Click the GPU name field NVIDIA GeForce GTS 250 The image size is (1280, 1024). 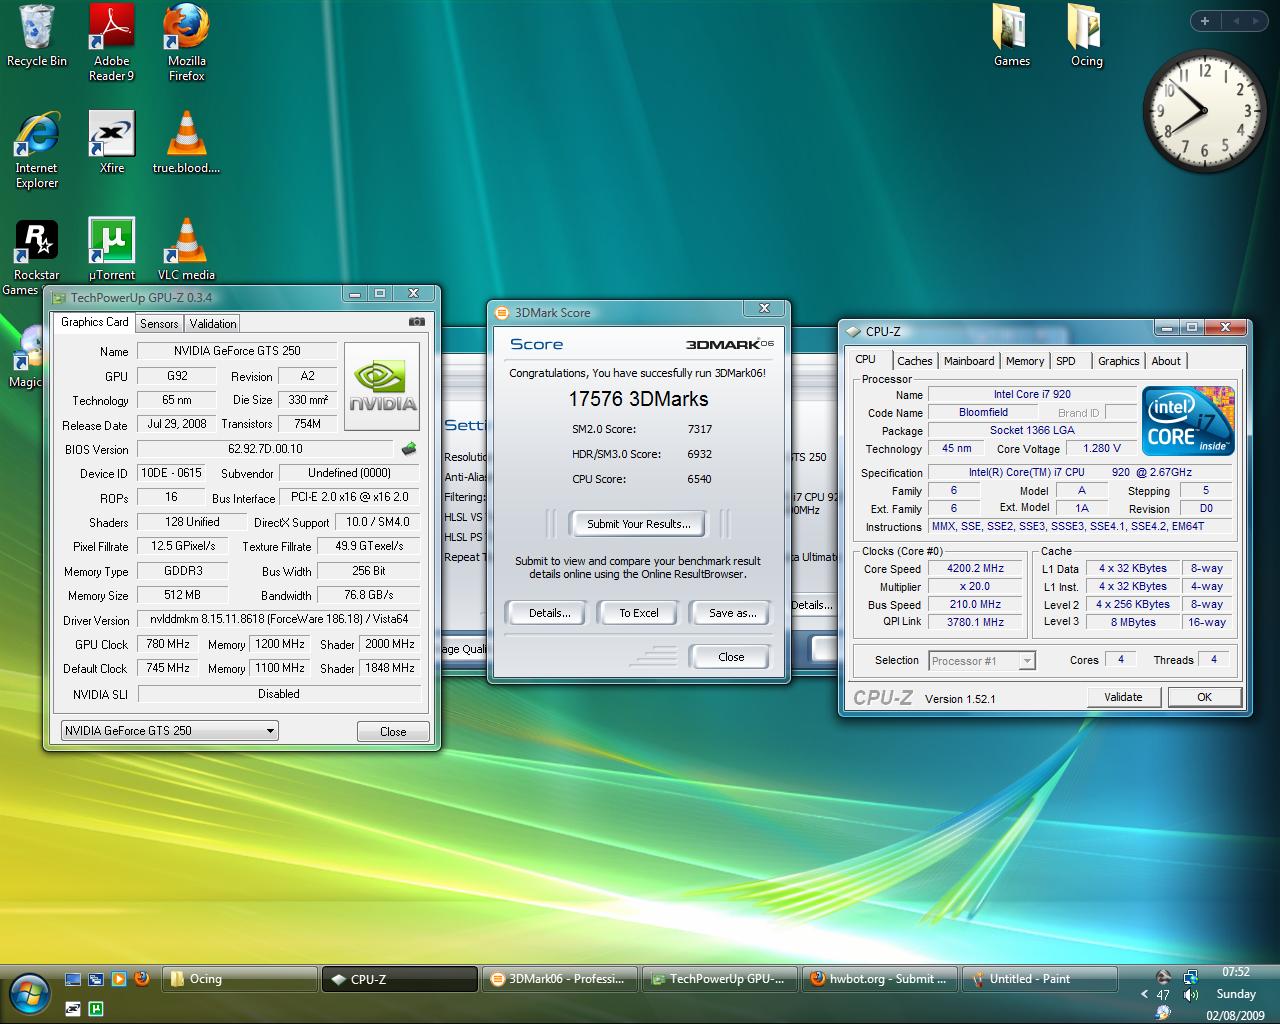point(237,351)
